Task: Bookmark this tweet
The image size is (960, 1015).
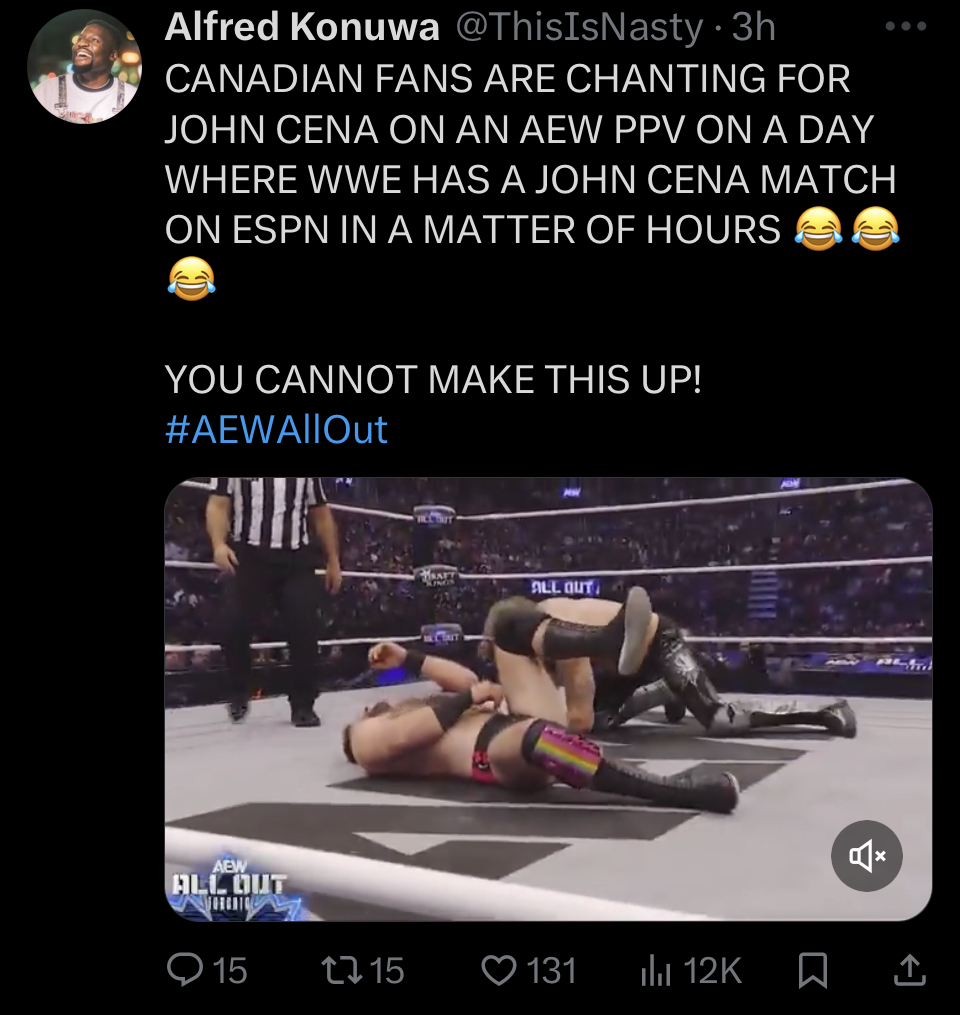Action: pos(813,970)
